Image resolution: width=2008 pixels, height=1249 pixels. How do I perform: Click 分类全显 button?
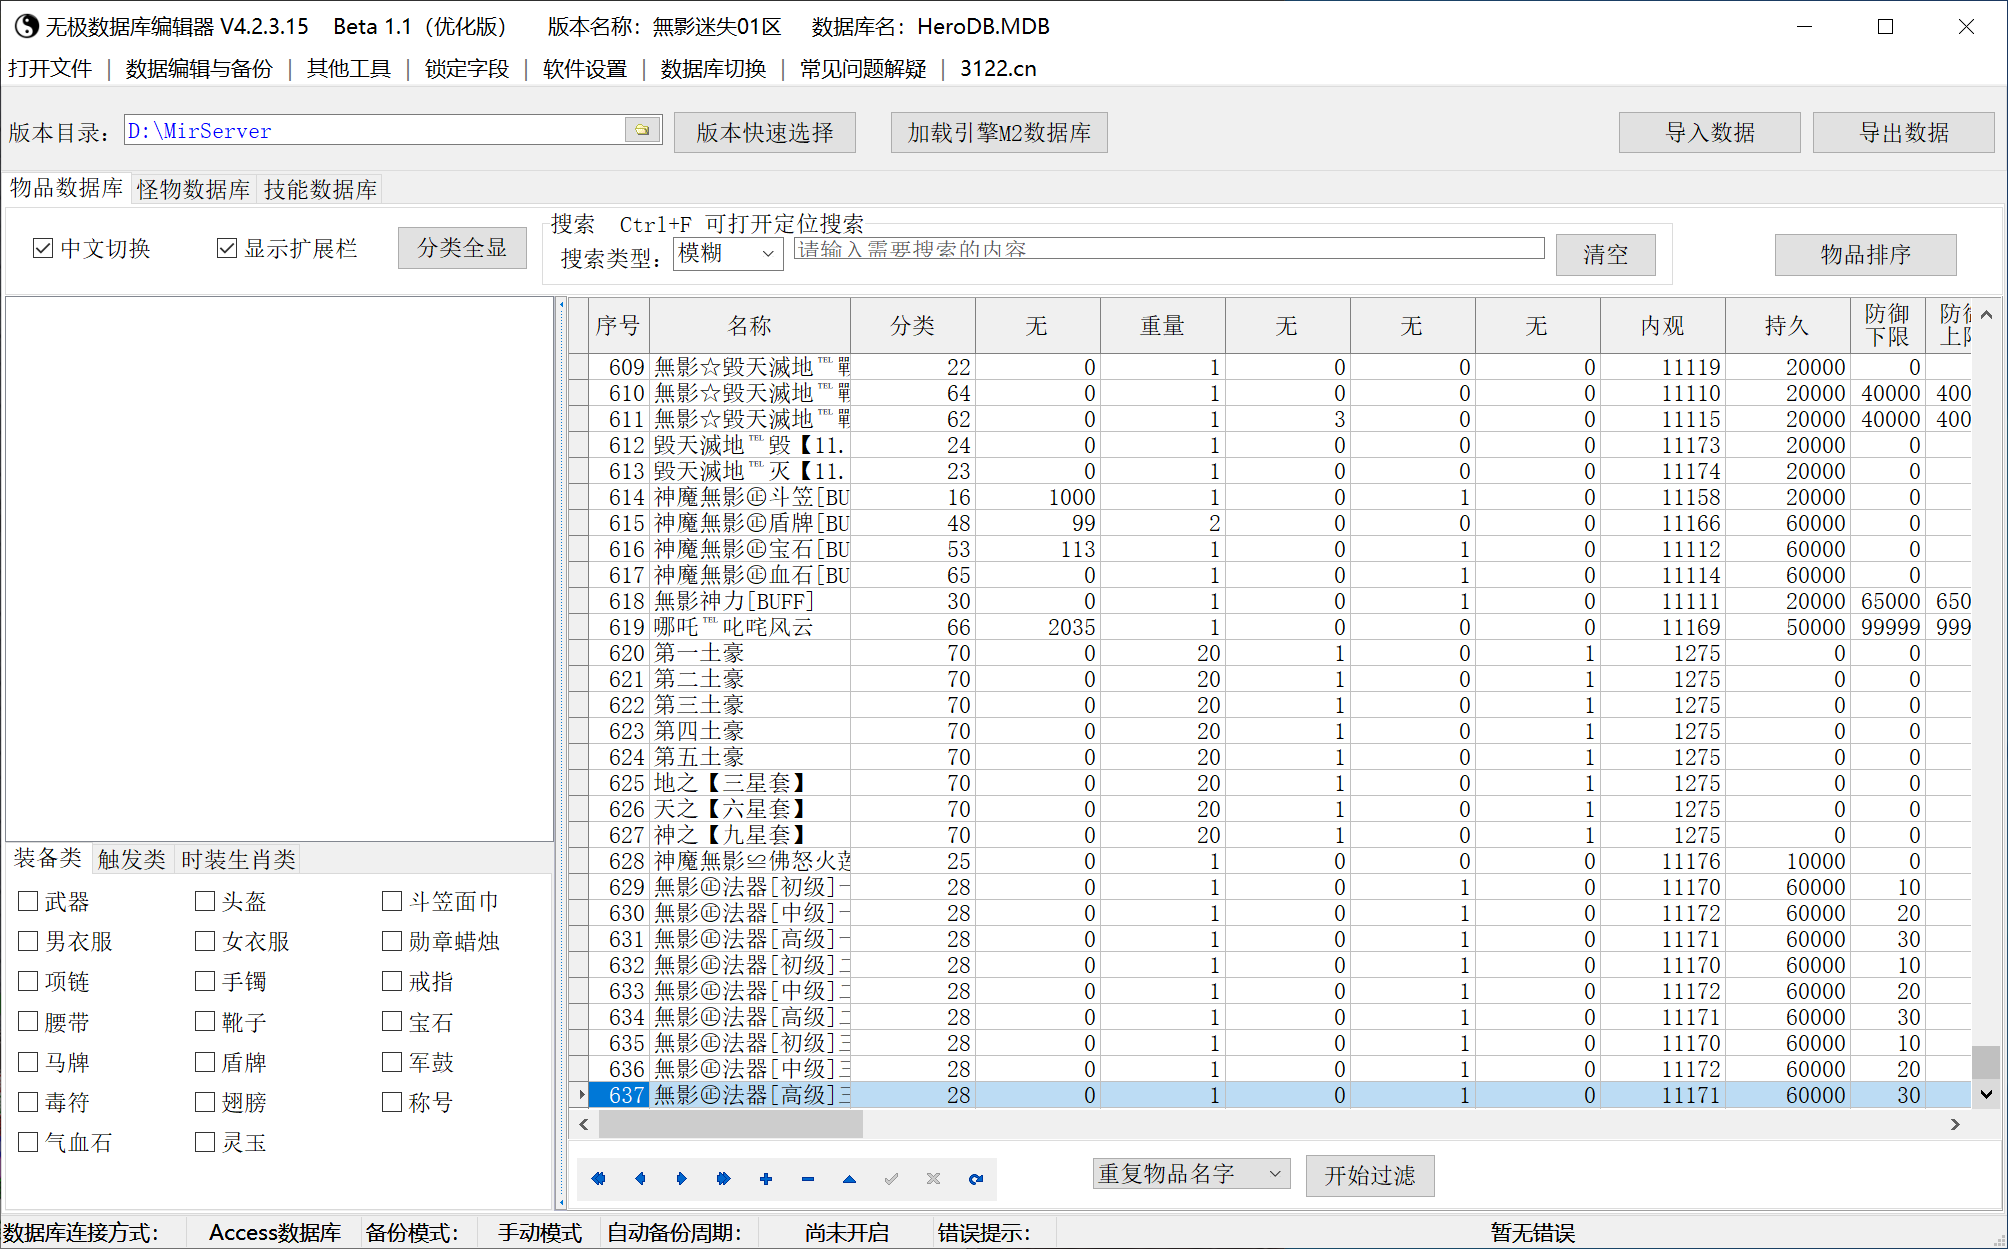[x=462, y=248]
